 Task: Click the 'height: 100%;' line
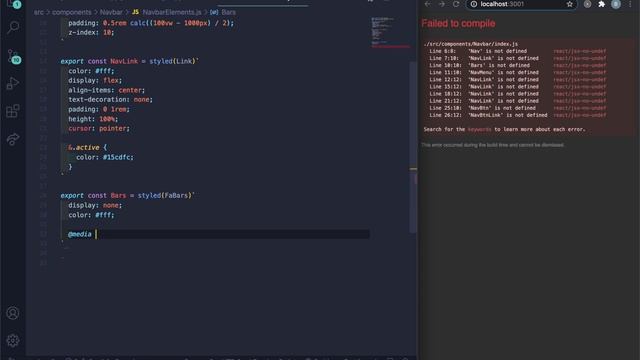[x=93, y=119]
